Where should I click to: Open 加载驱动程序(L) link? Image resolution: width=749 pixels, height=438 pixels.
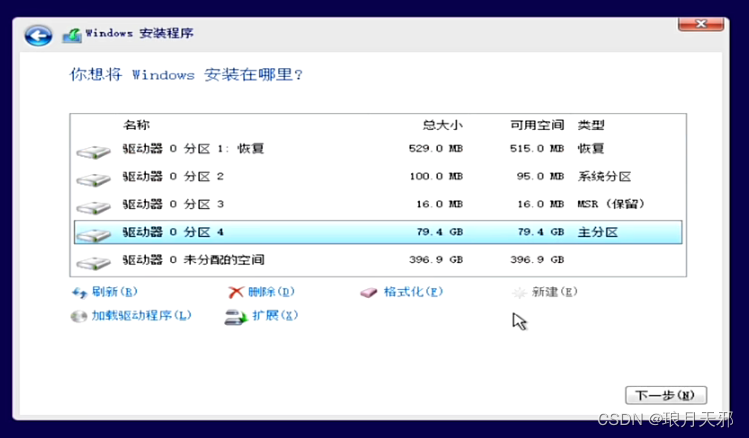tap(141, 315)
